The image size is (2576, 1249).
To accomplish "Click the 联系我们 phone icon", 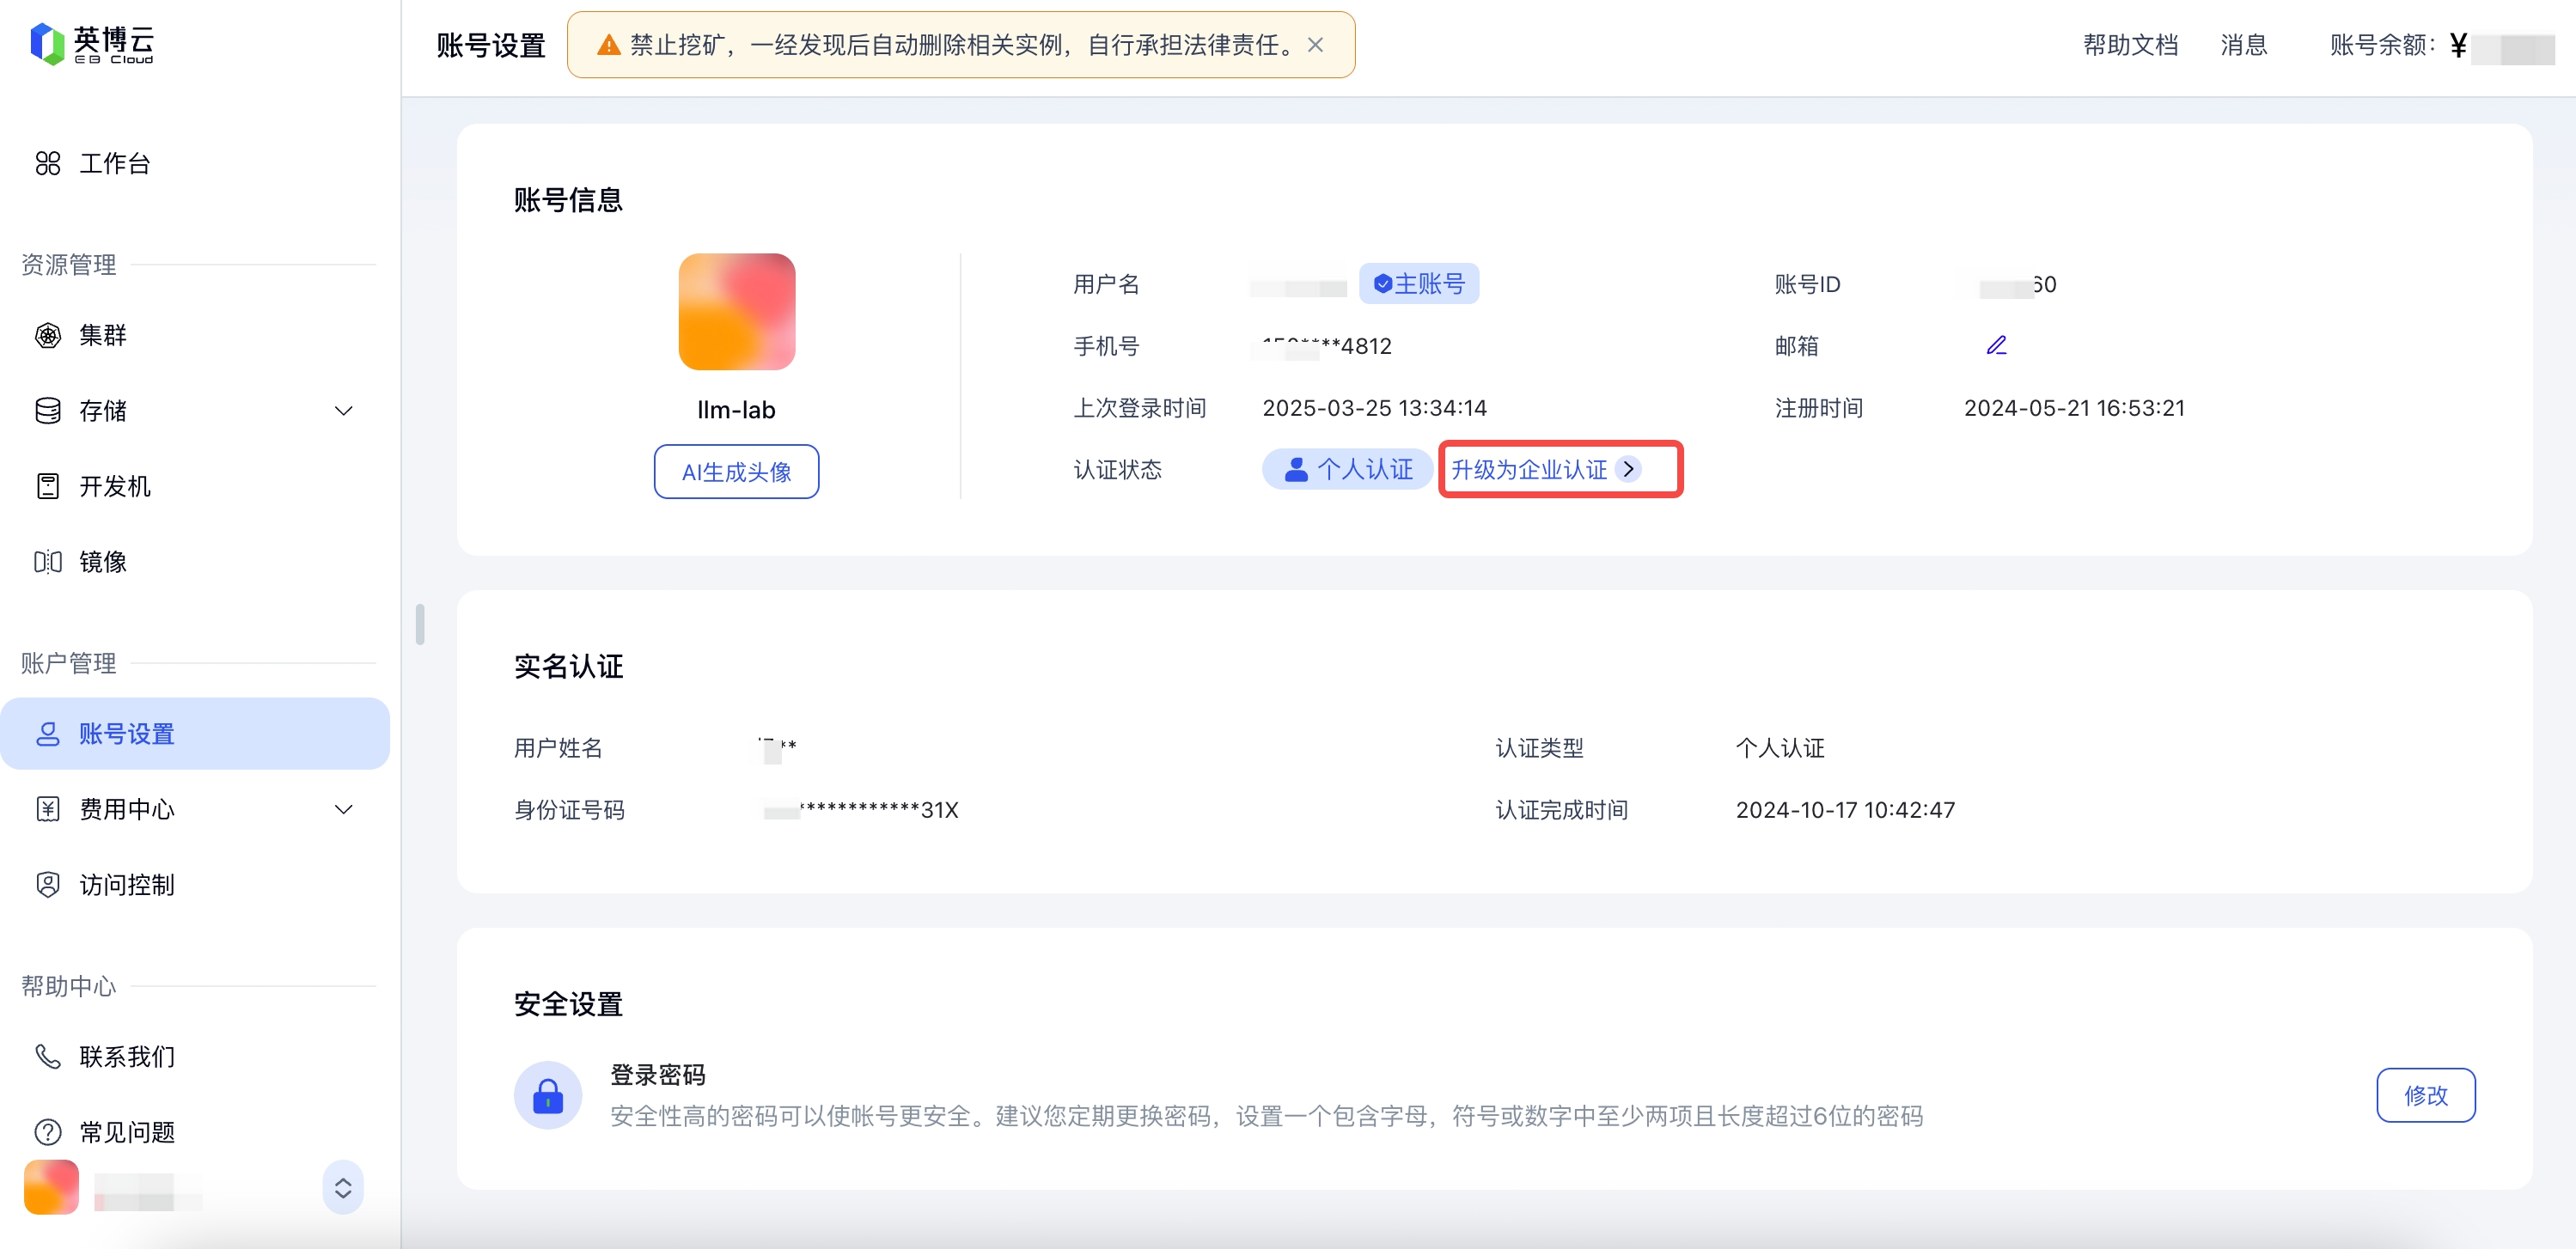I will 47,1057.
